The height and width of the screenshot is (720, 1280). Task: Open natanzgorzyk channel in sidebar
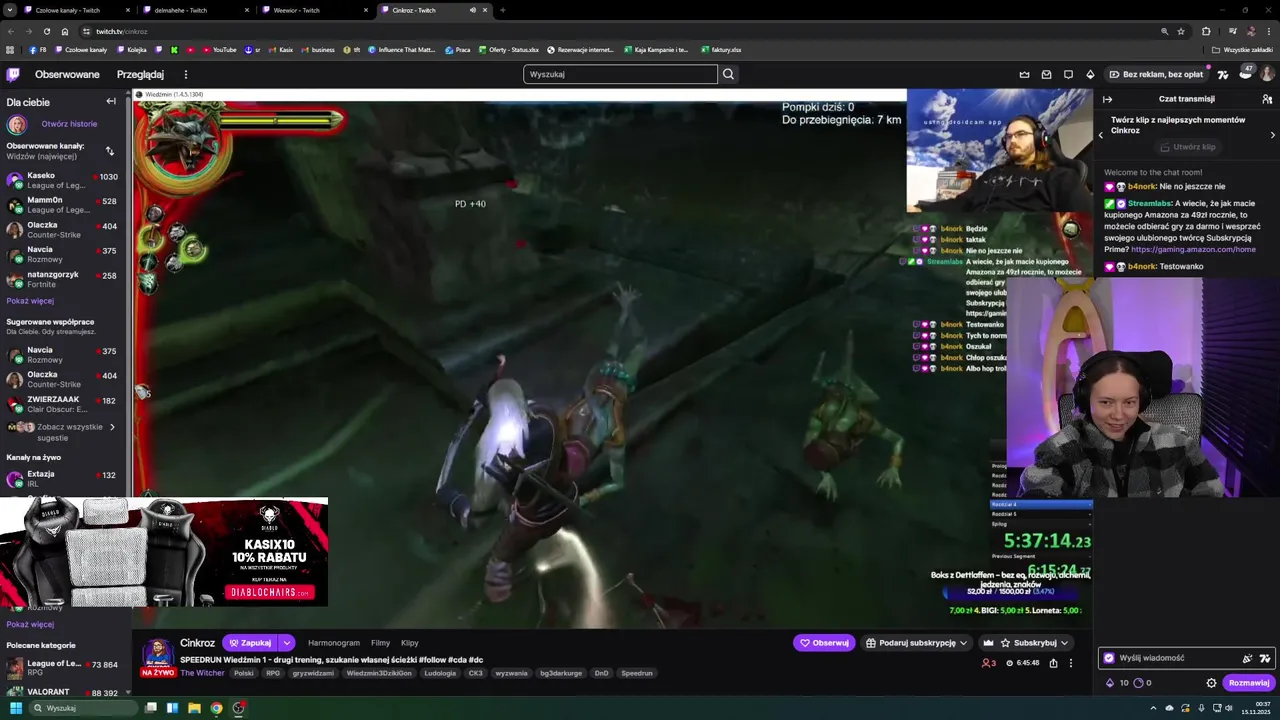tap(65, 279)
